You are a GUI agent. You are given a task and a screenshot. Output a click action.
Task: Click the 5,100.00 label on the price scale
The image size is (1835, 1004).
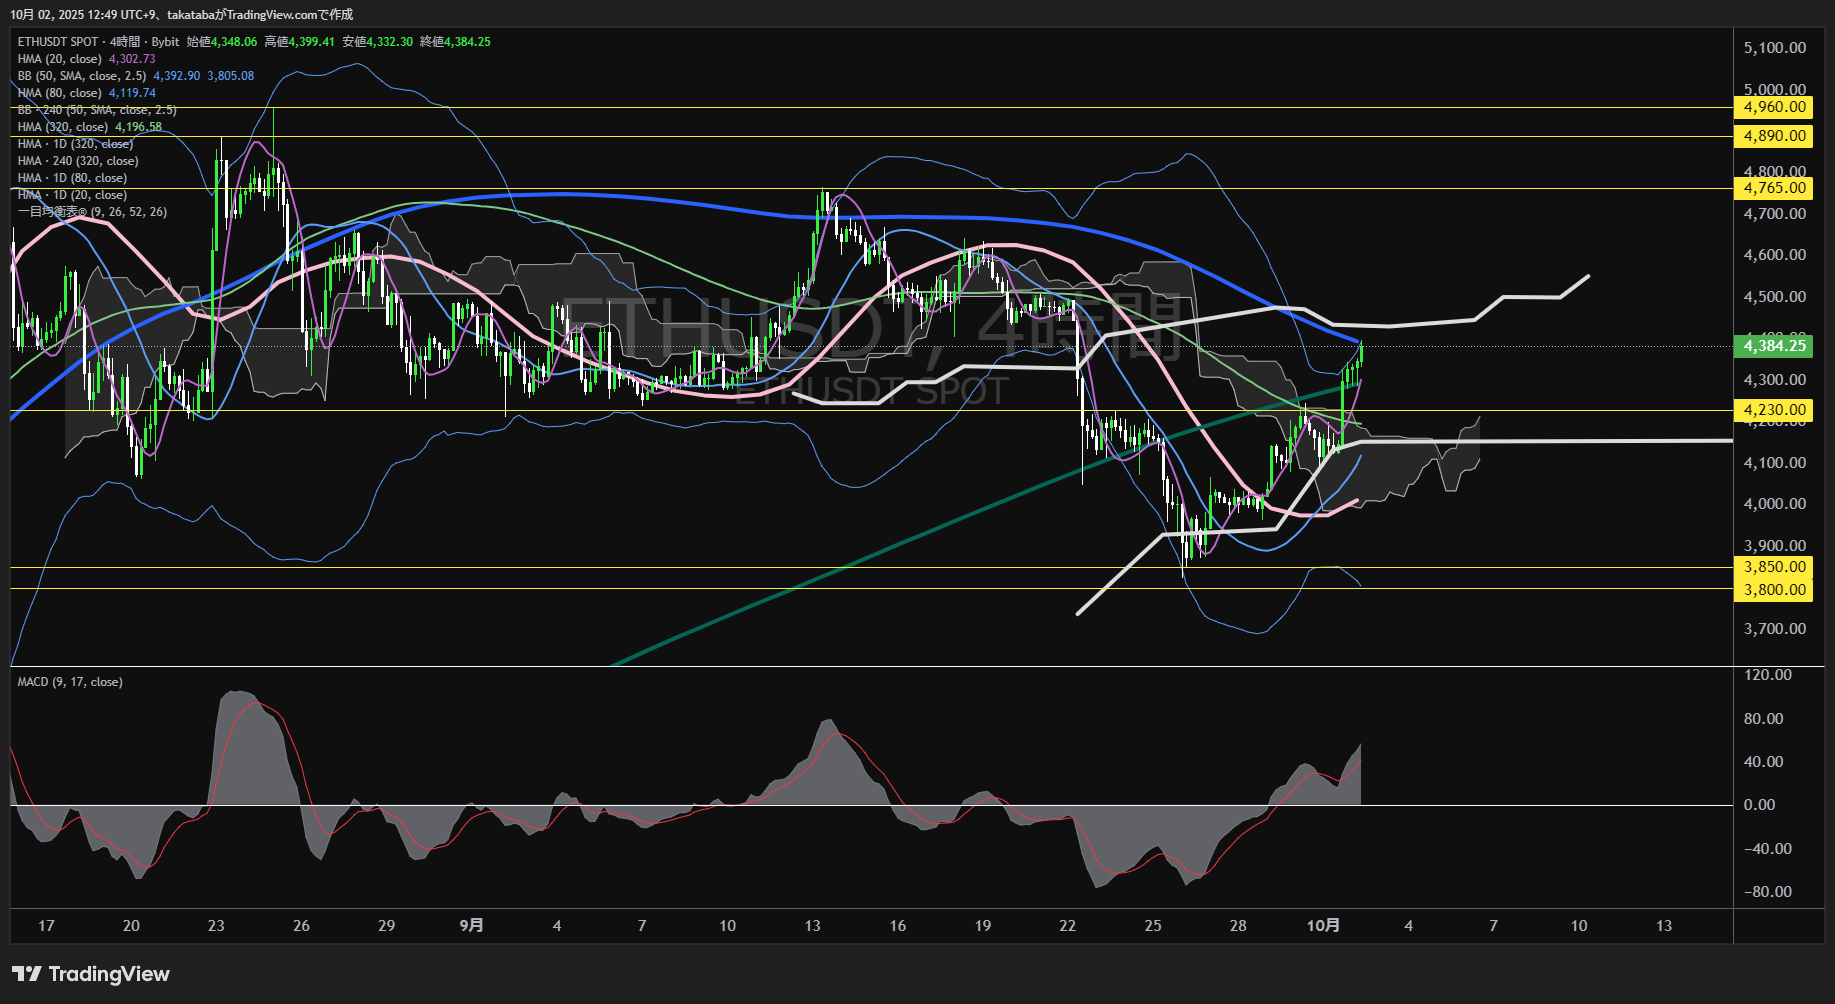click(1774, 48)
